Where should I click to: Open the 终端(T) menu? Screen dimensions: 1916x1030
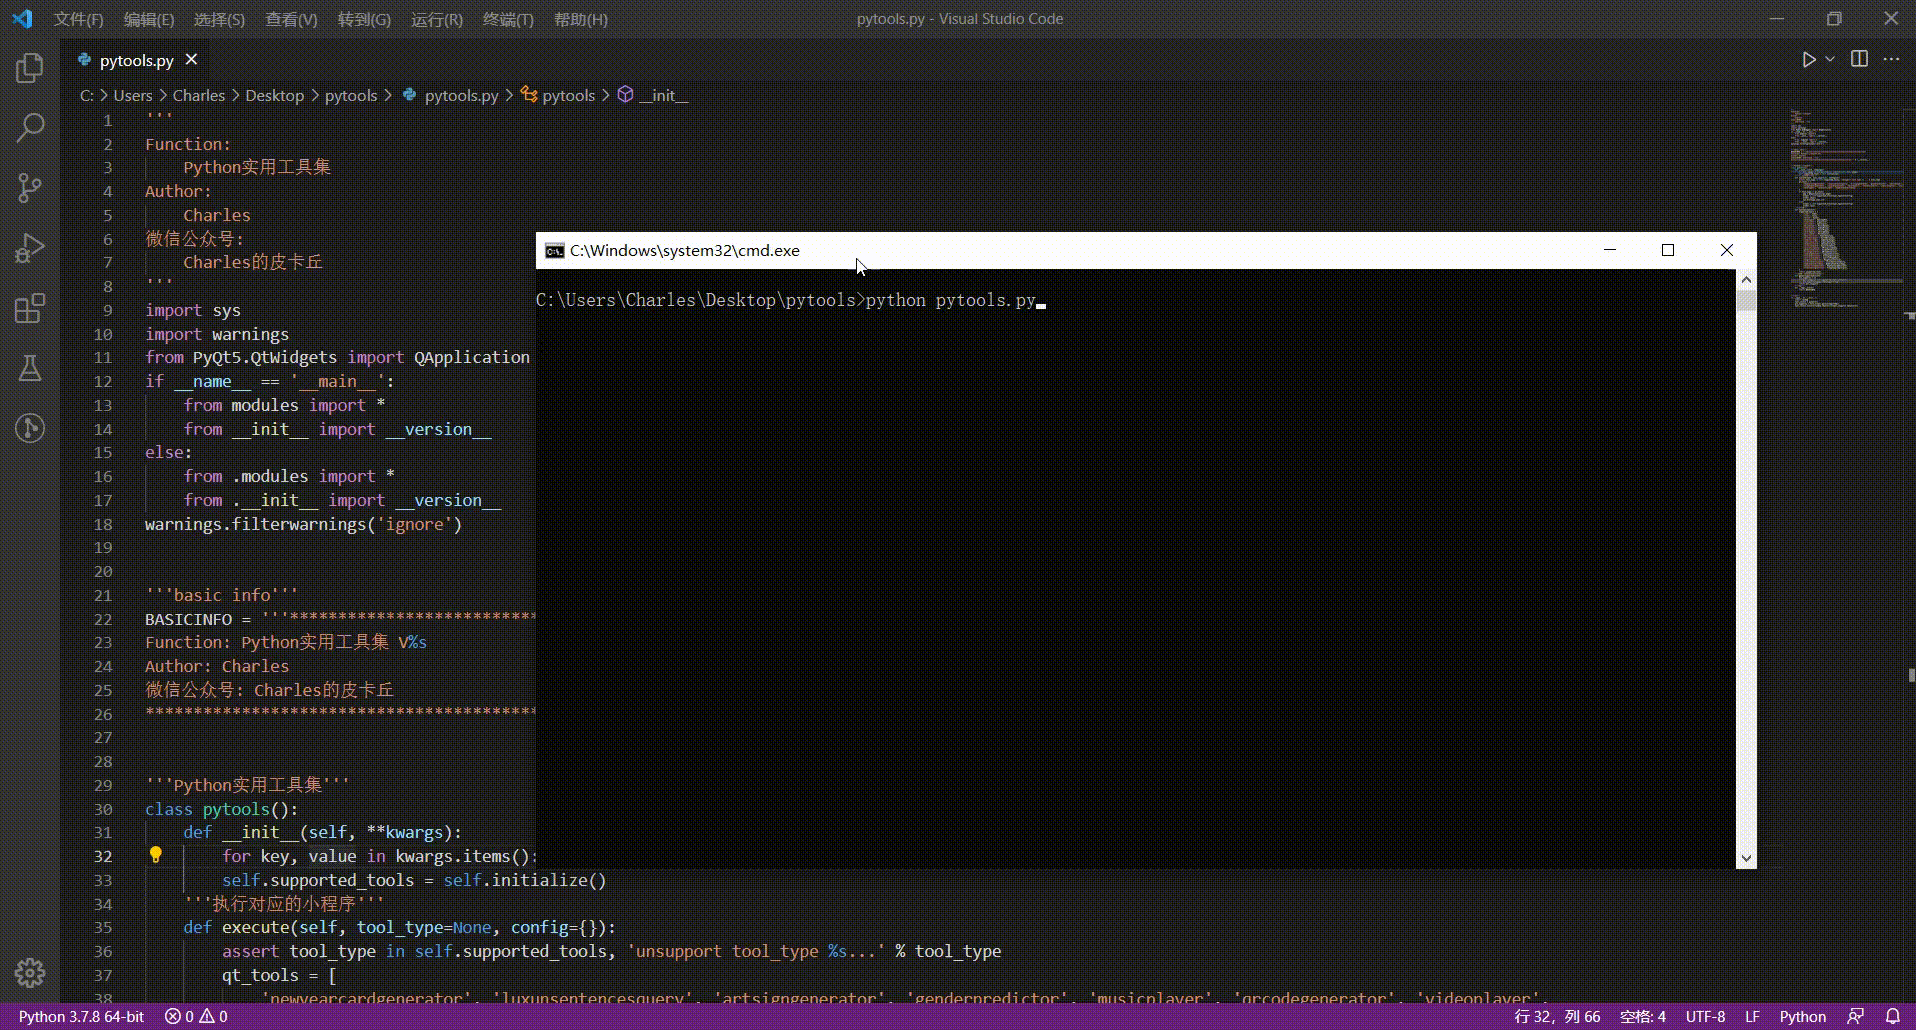coord(508,19)
